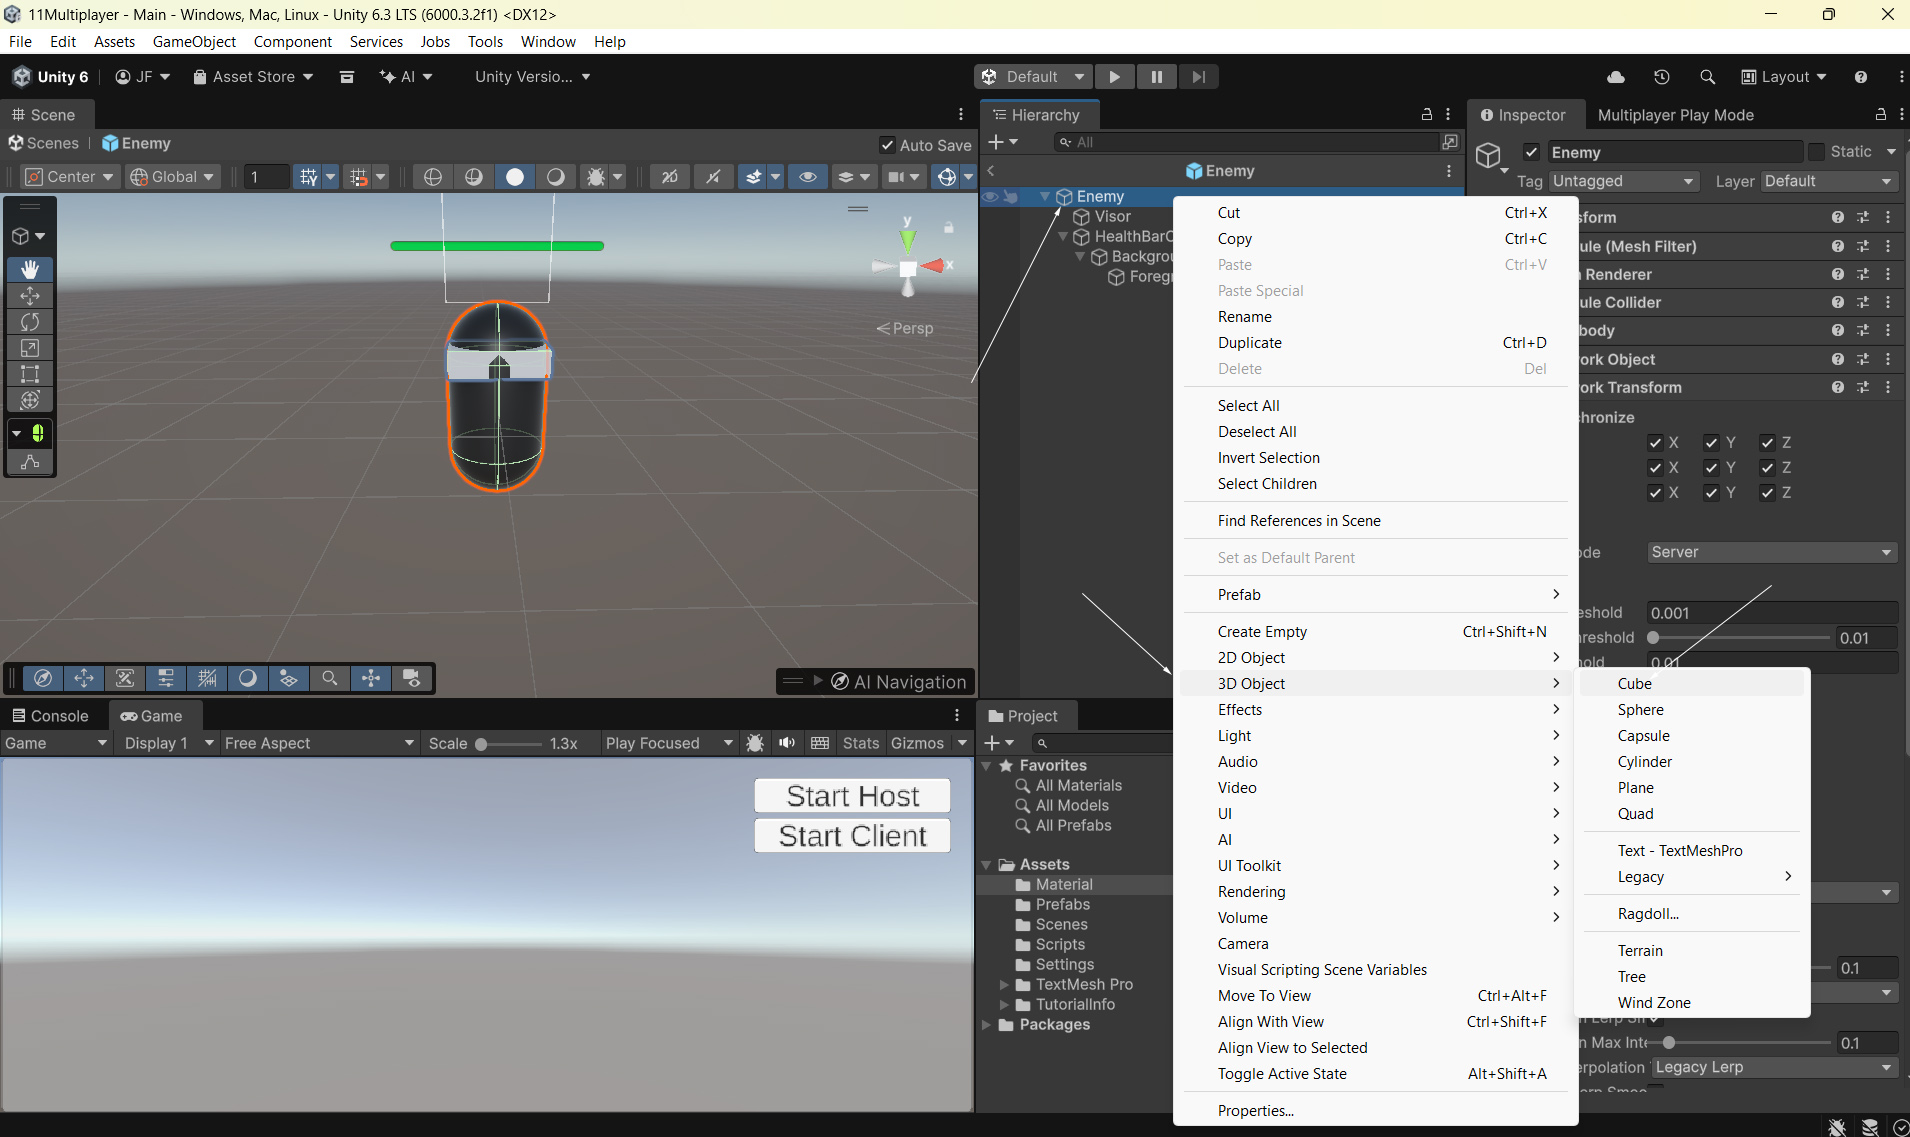
Task: Click Duplicate in the context menu
Action: [x=1250, y=343]
